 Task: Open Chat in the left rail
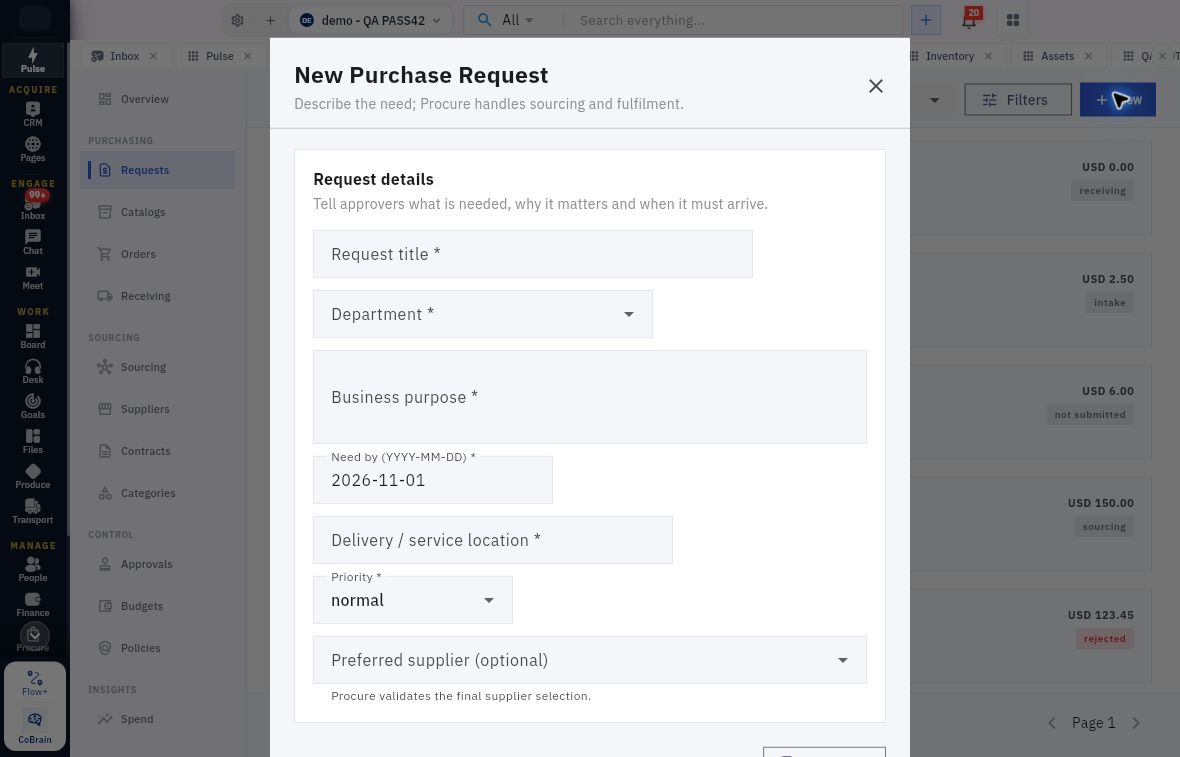click(x=32, y=242)
